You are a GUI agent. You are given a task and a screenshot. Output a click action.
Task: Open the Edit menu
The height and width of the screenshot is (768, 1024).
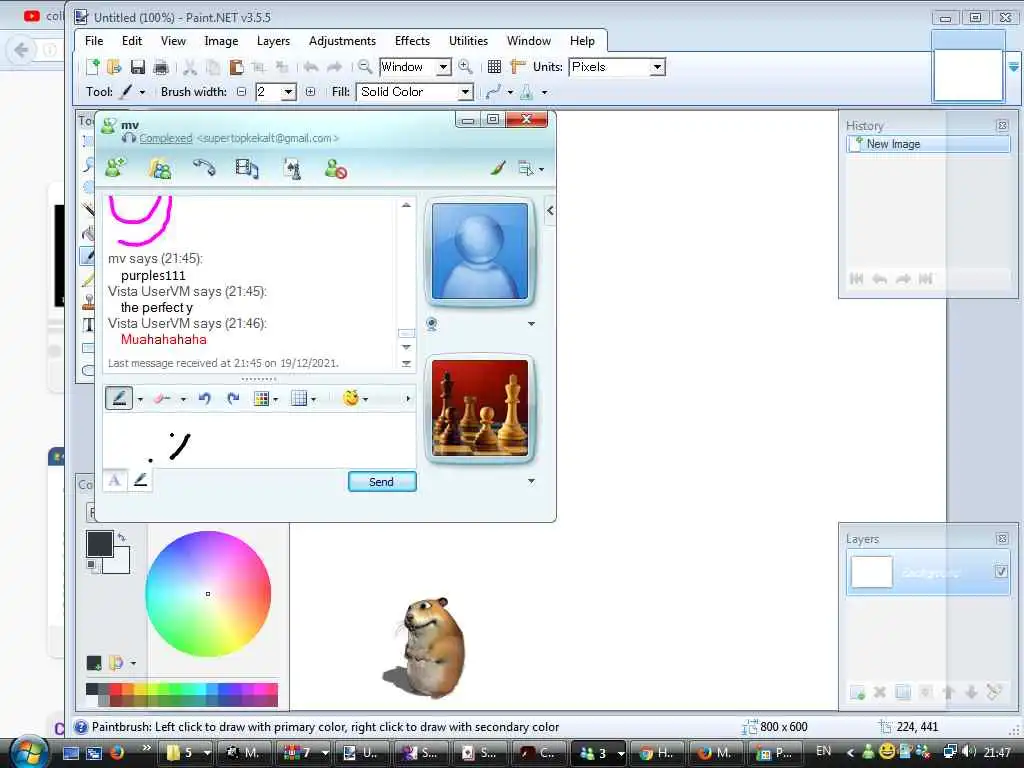tap(132, 40)
